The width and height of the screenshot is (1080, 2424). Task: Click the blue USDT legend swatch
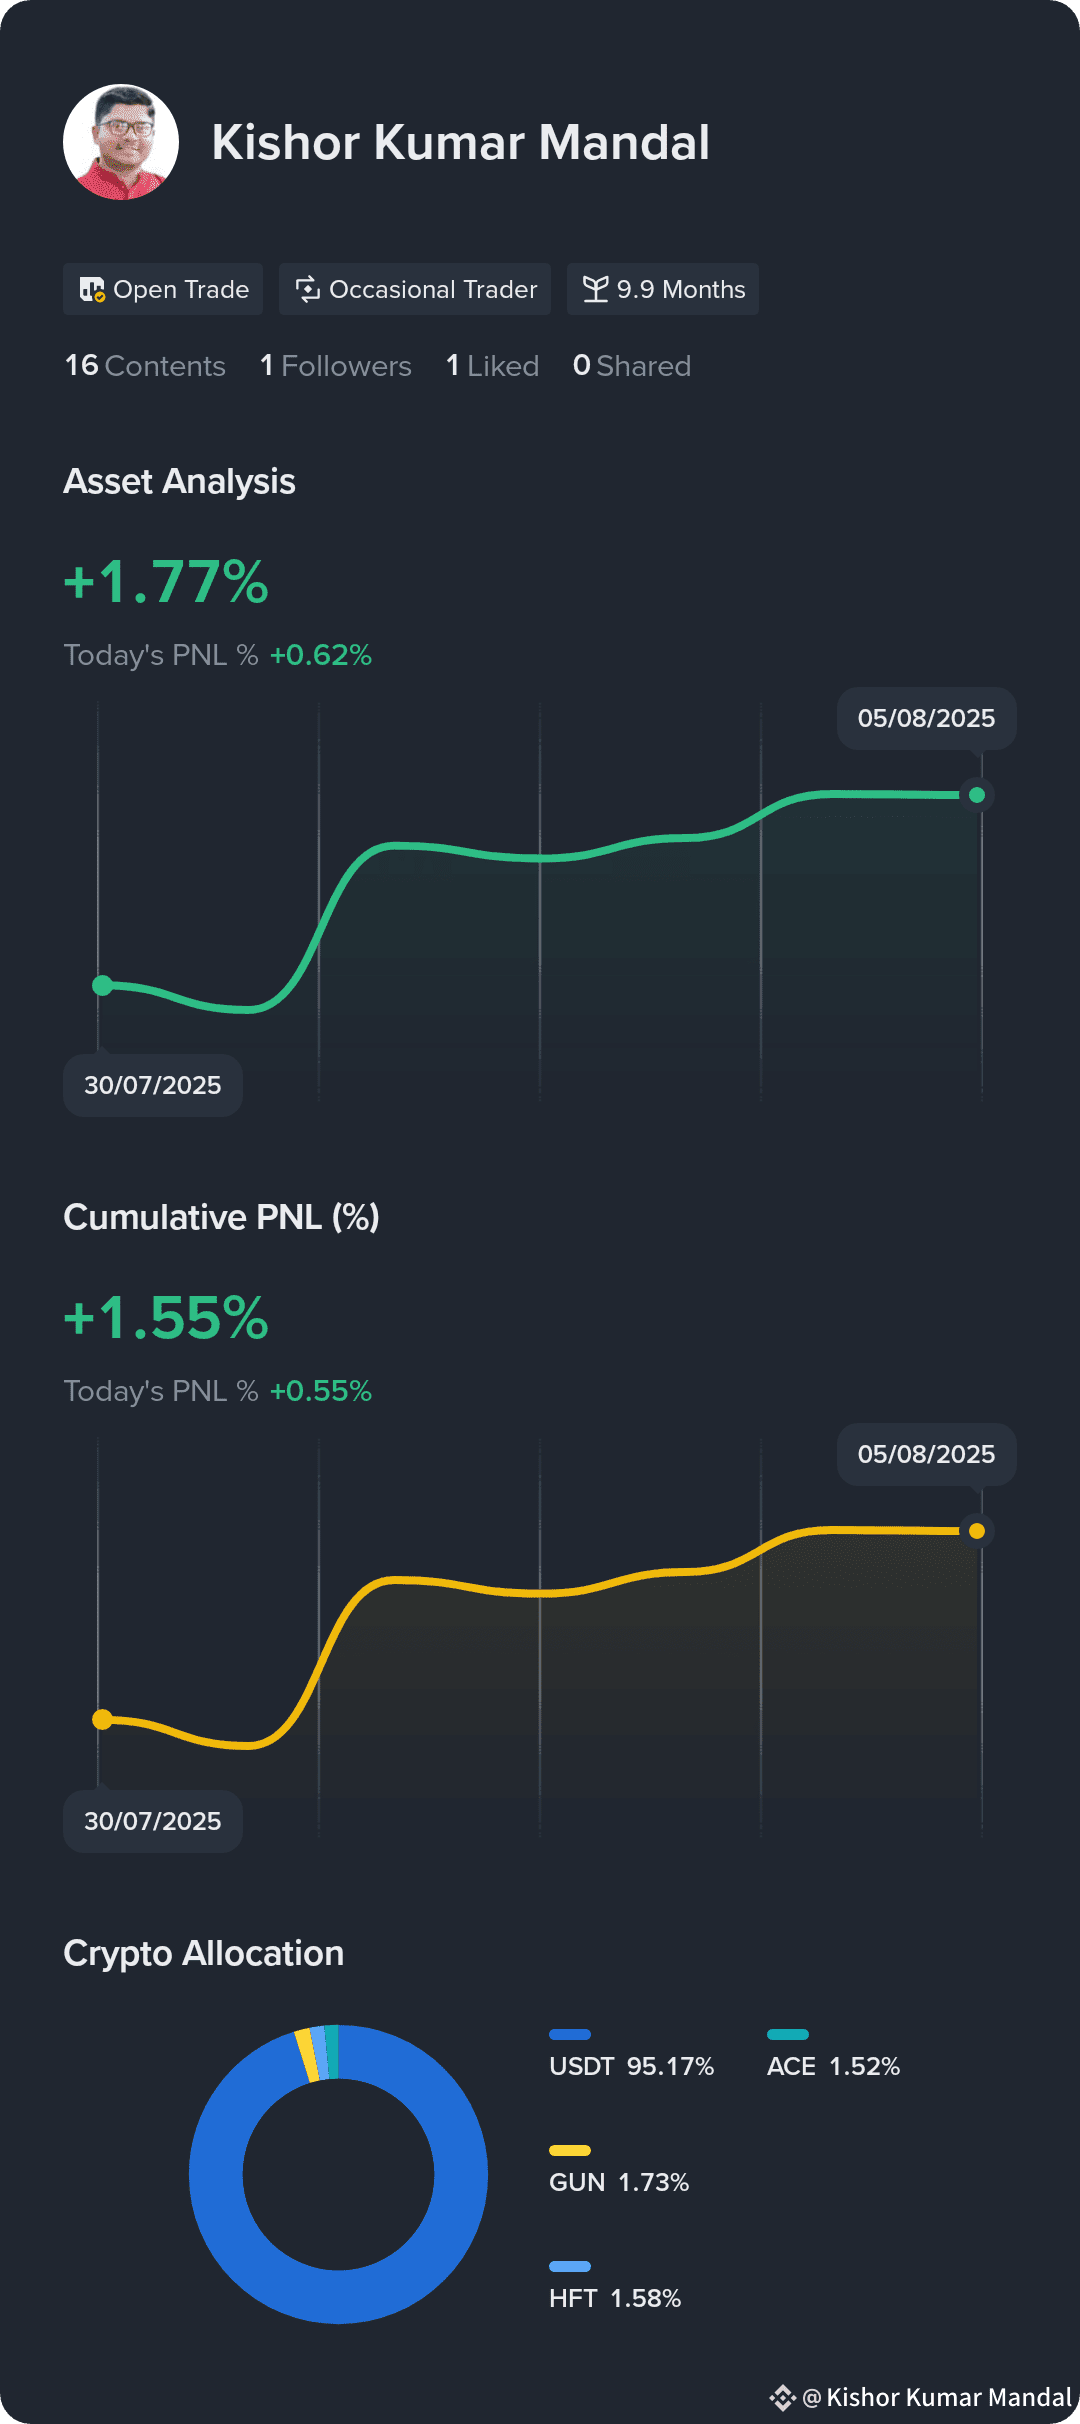(x=570, y=2034)
